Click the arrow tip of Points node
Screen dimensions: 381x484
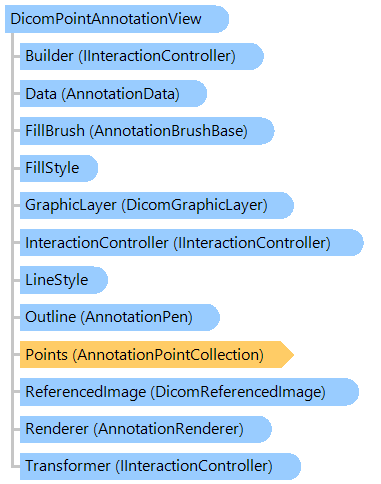tap(288, 355)
